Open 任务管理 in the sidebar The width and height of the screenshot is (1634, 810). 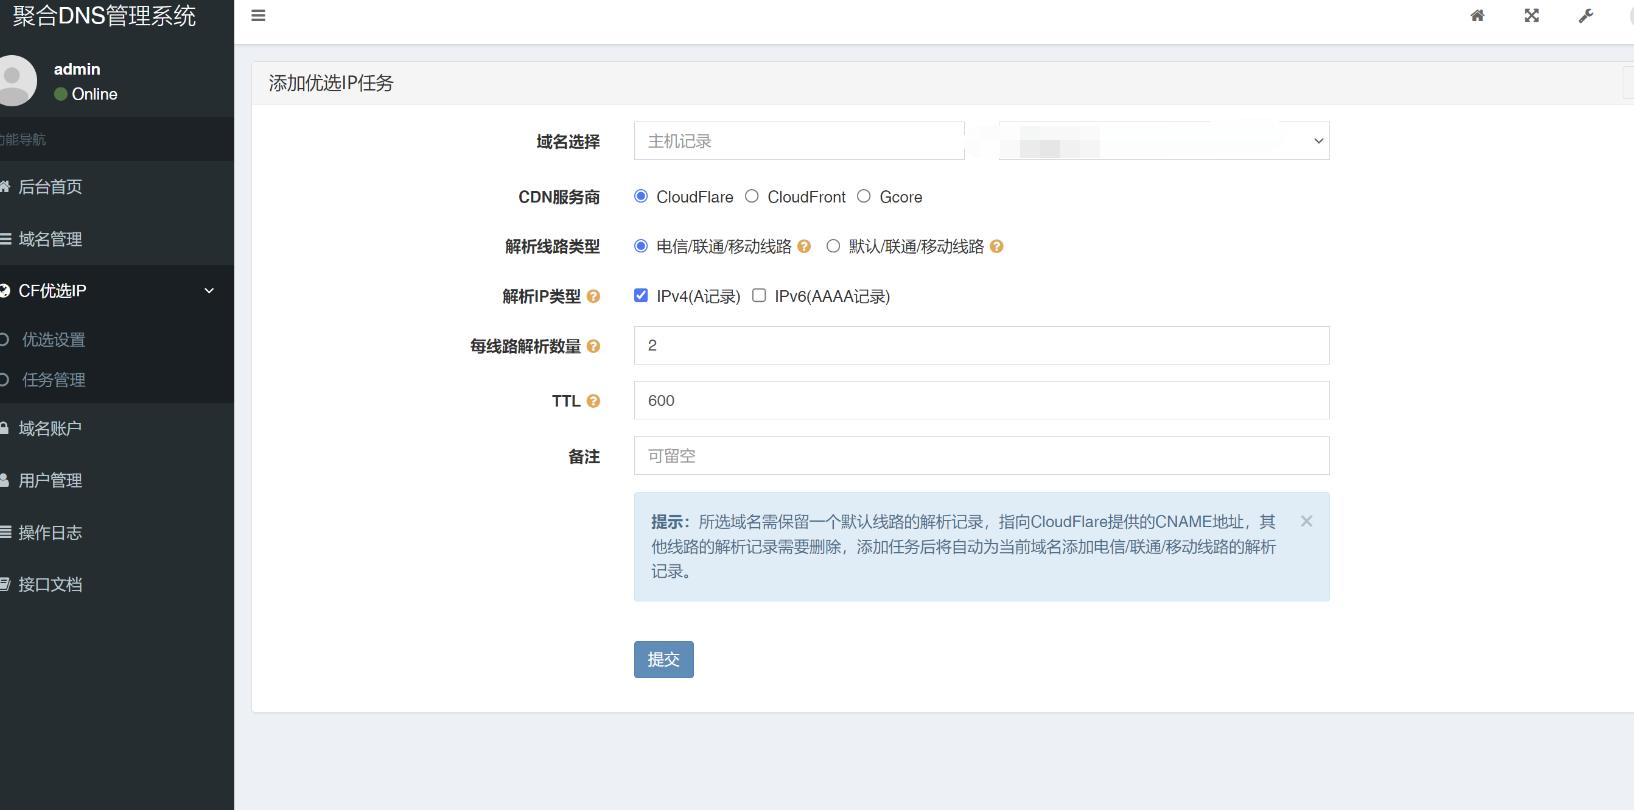point(54,380)
